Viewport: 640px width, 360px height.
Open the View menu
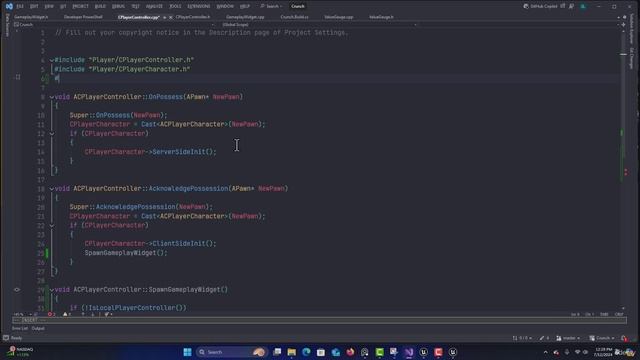[49, 6]
